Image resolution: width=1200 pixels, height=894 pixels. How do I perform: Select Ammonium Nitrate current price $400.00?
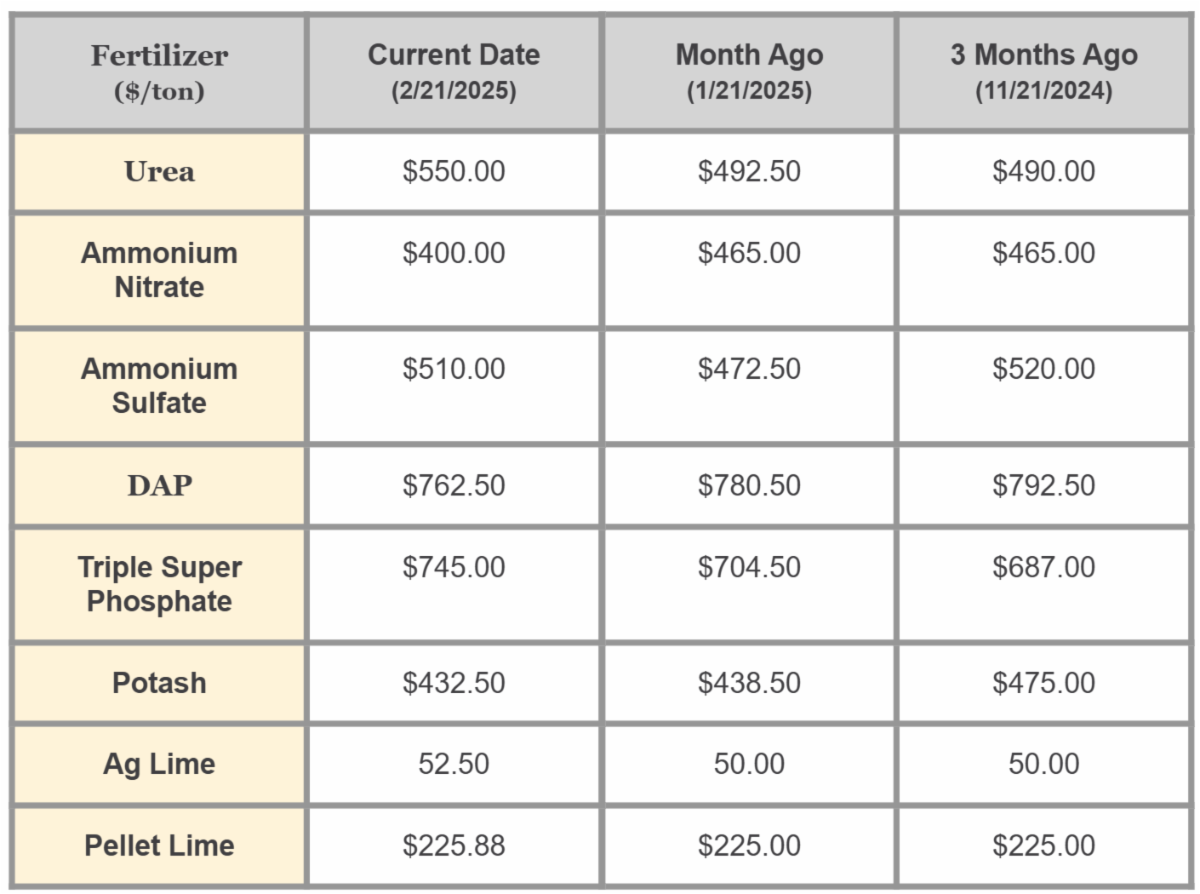[453, 253]
